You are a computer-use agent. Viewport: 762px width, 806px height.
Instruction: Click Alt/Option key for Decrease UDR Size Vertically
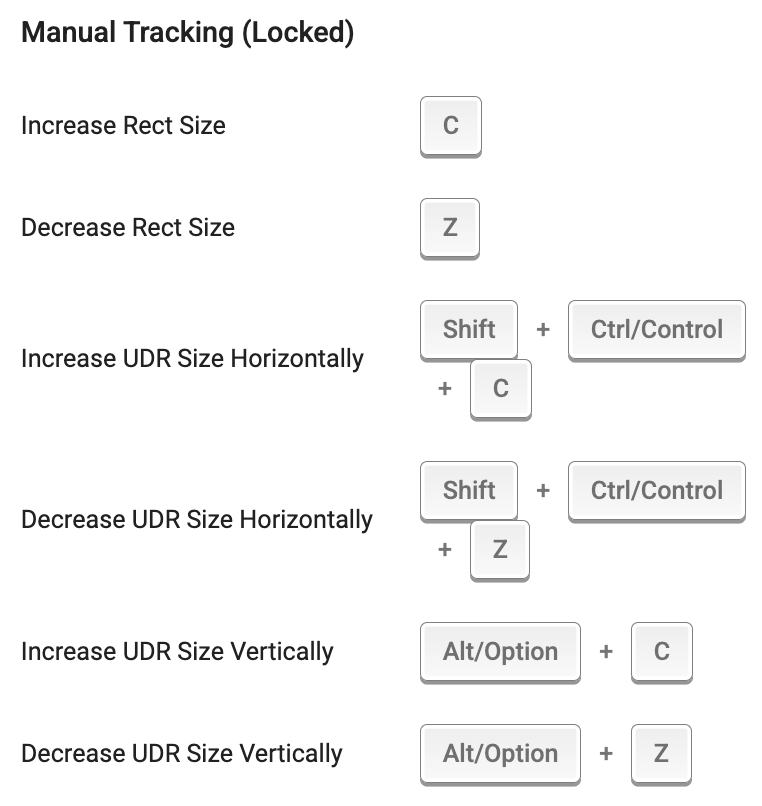[500, 754]
